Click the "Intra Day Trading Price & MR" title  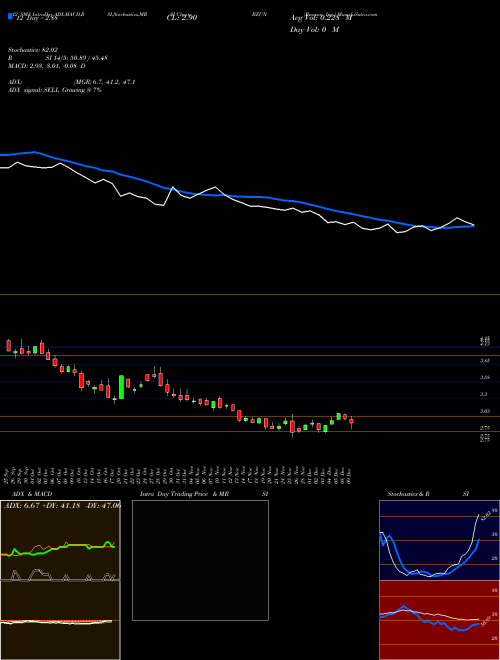click(x=184, y=494)
